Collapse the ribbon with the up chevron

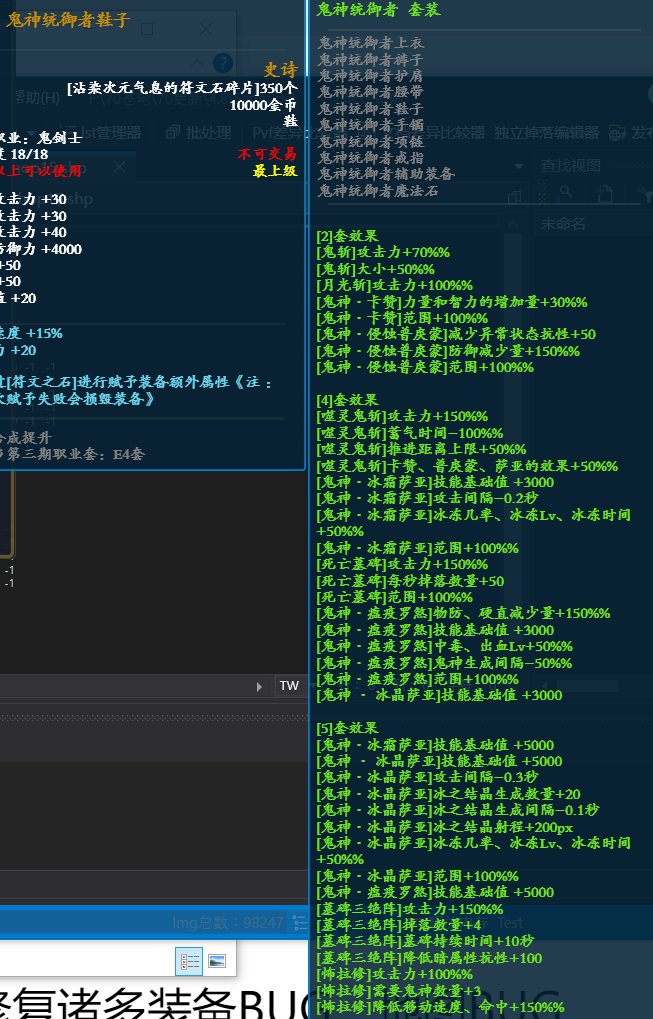(197, 63)
